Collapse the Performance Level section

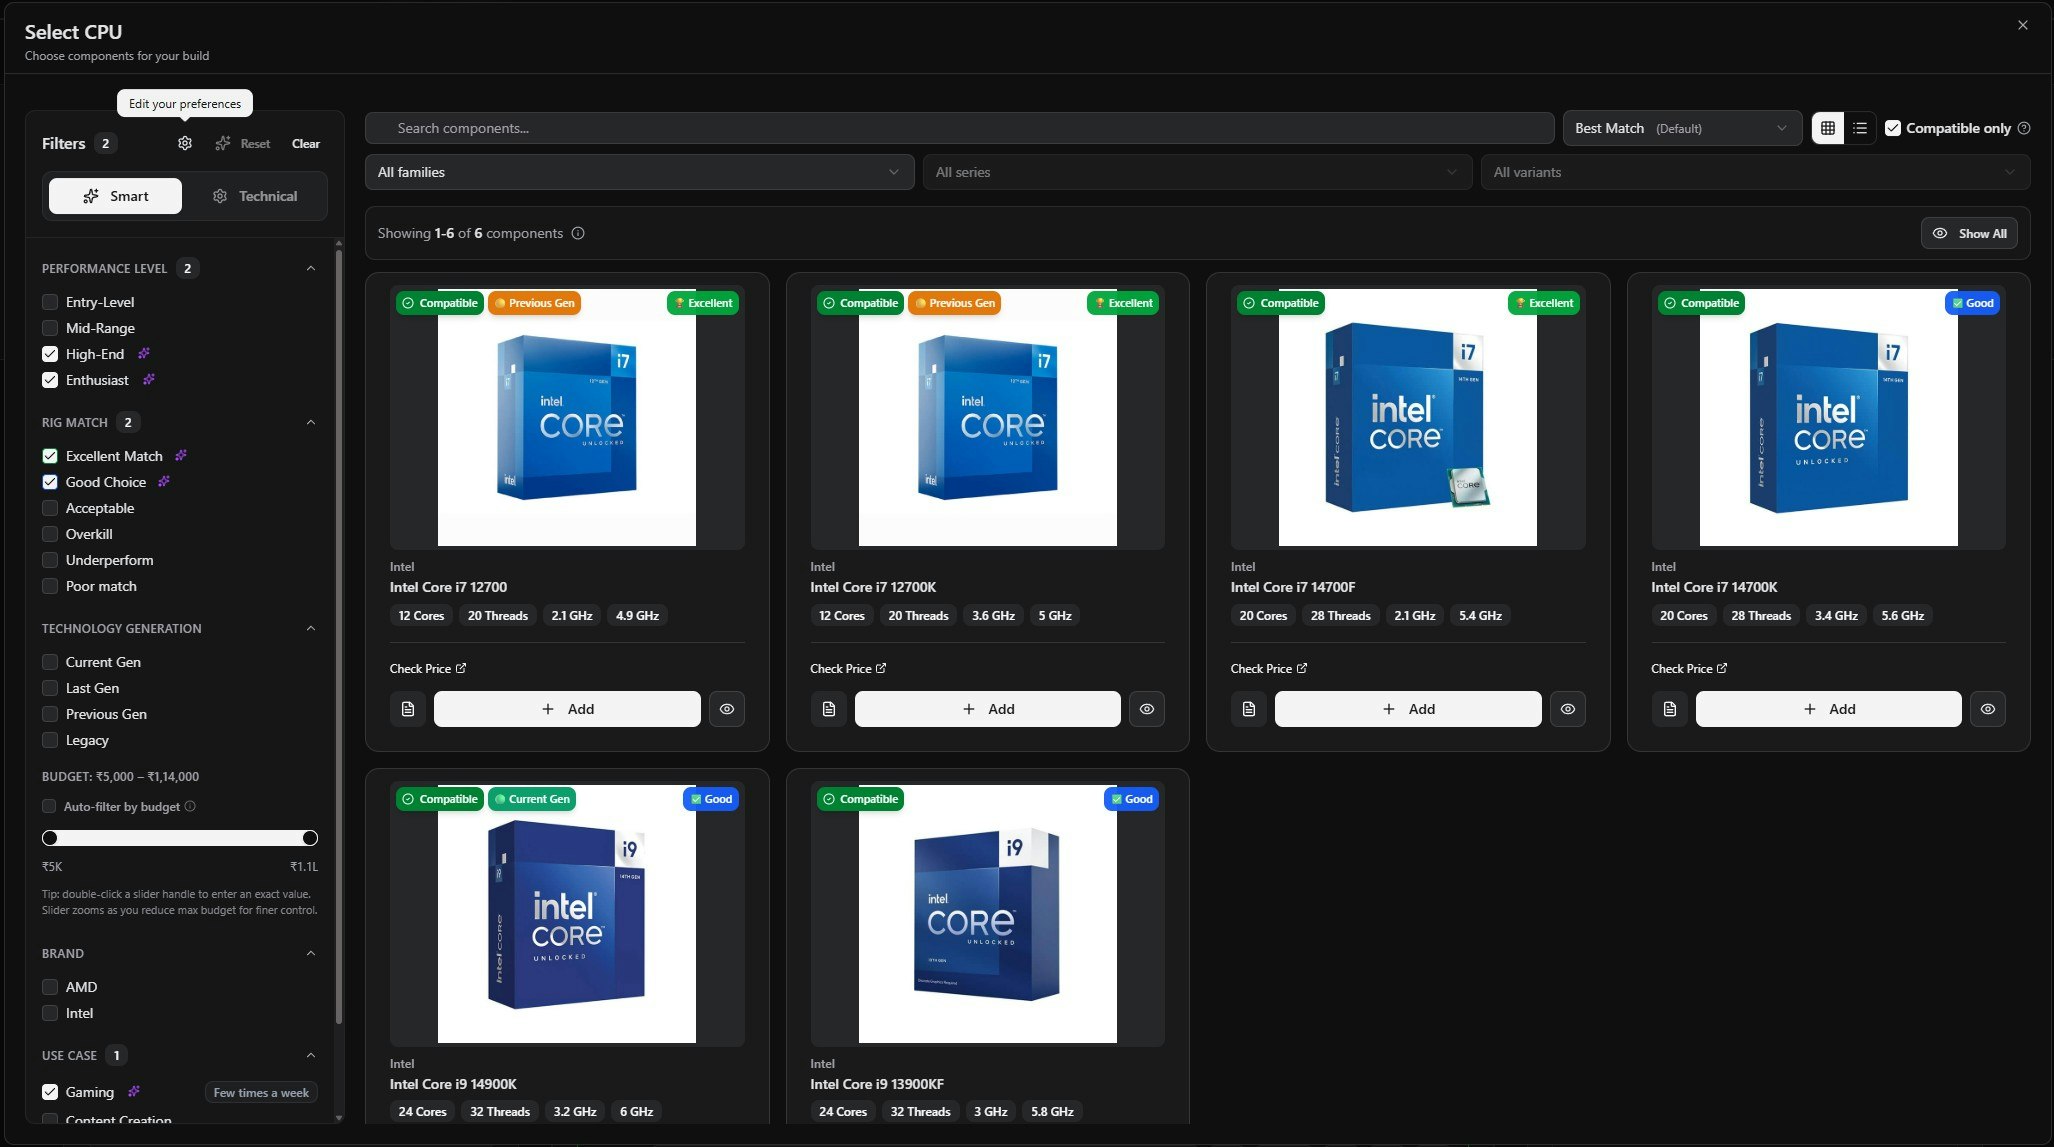311,268
